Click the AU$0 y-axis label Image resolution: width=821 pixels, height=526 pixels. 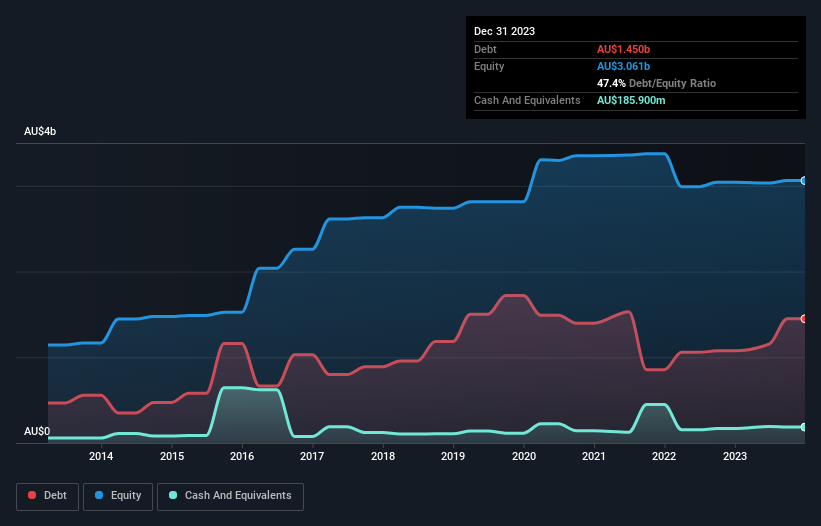click(x=37, y=431)
